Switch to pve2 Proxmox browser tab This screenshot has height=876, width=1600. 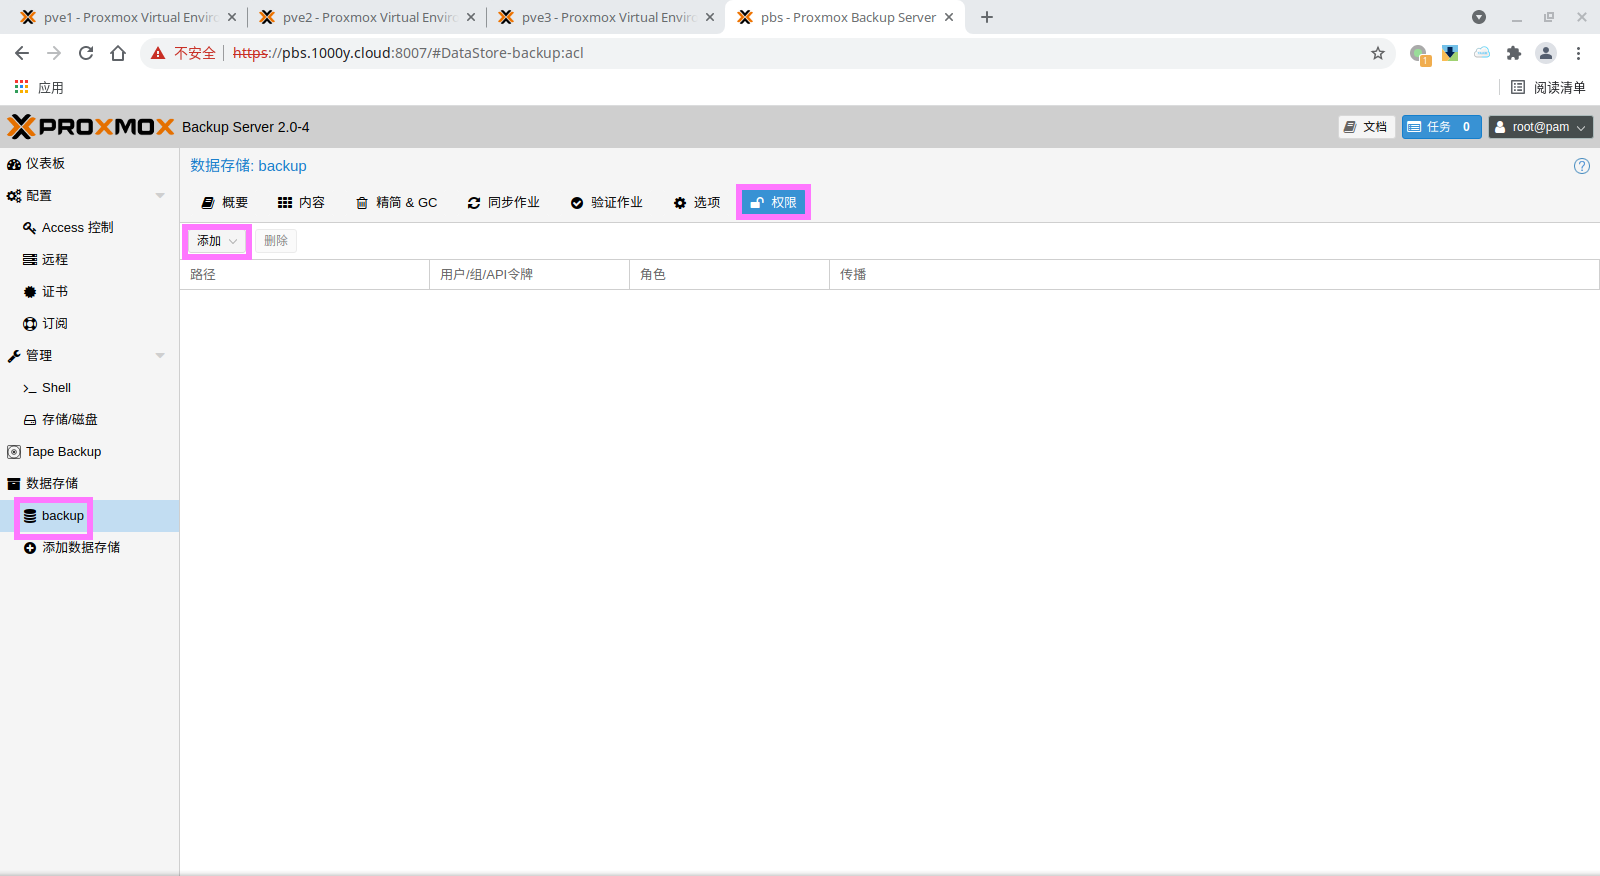tap(367, 18)
